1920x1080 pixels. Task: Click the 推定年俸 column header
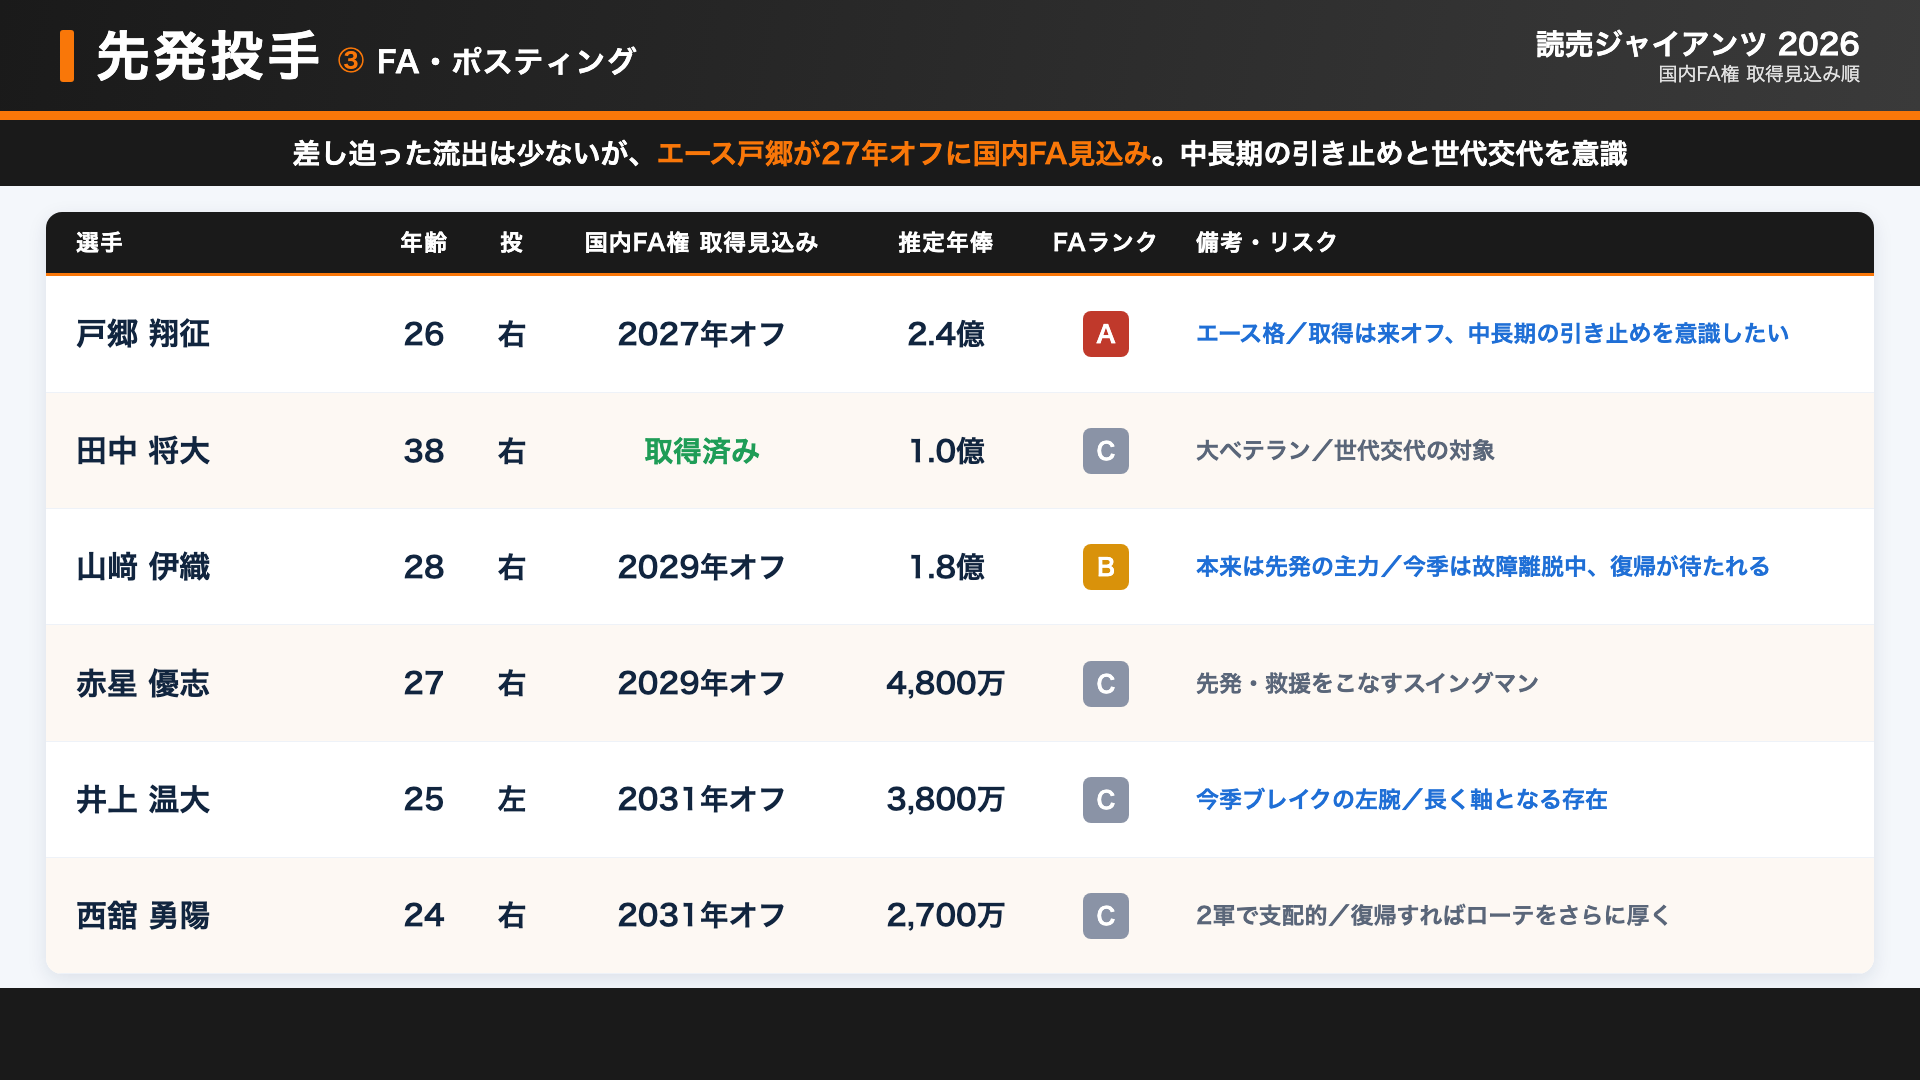coord(946,243)
